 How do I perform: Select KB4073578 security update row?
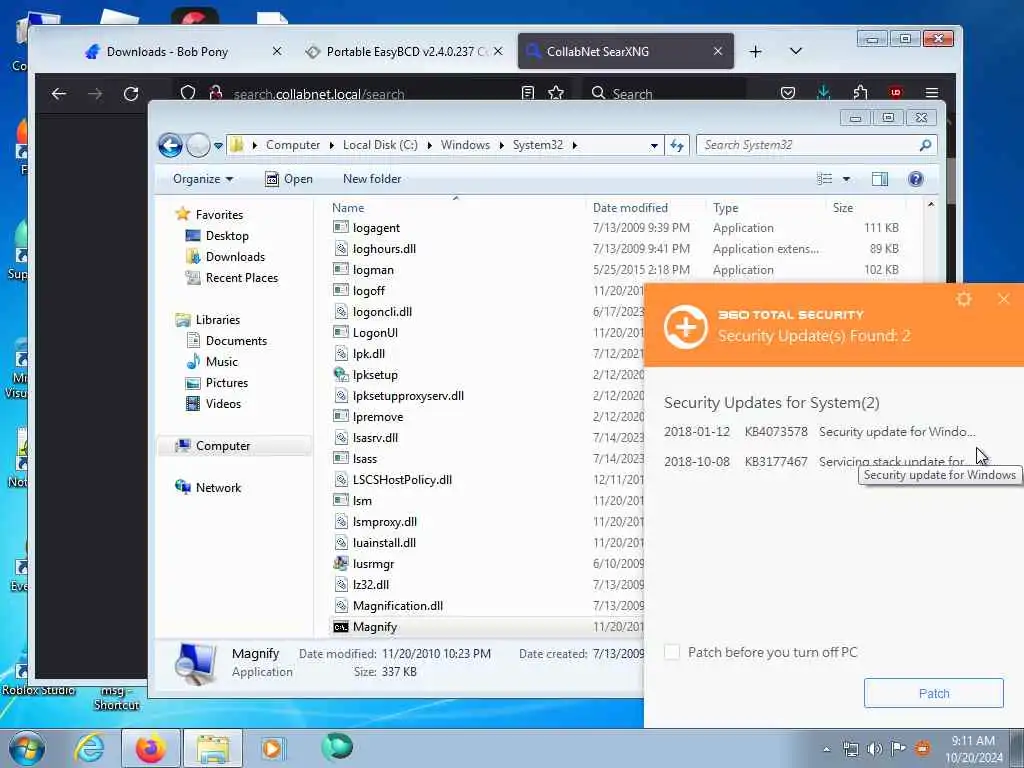point(820,432)
